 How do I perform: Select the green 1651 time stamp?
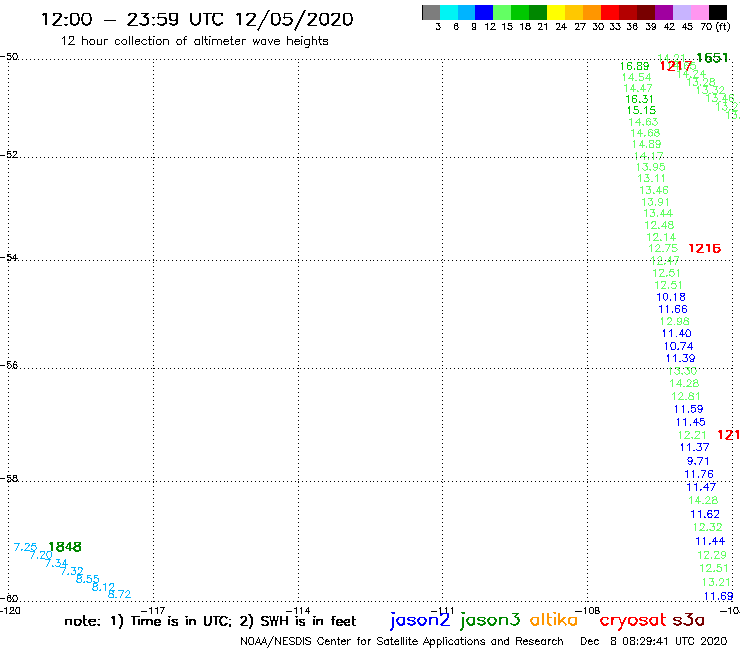pos(712,58)
